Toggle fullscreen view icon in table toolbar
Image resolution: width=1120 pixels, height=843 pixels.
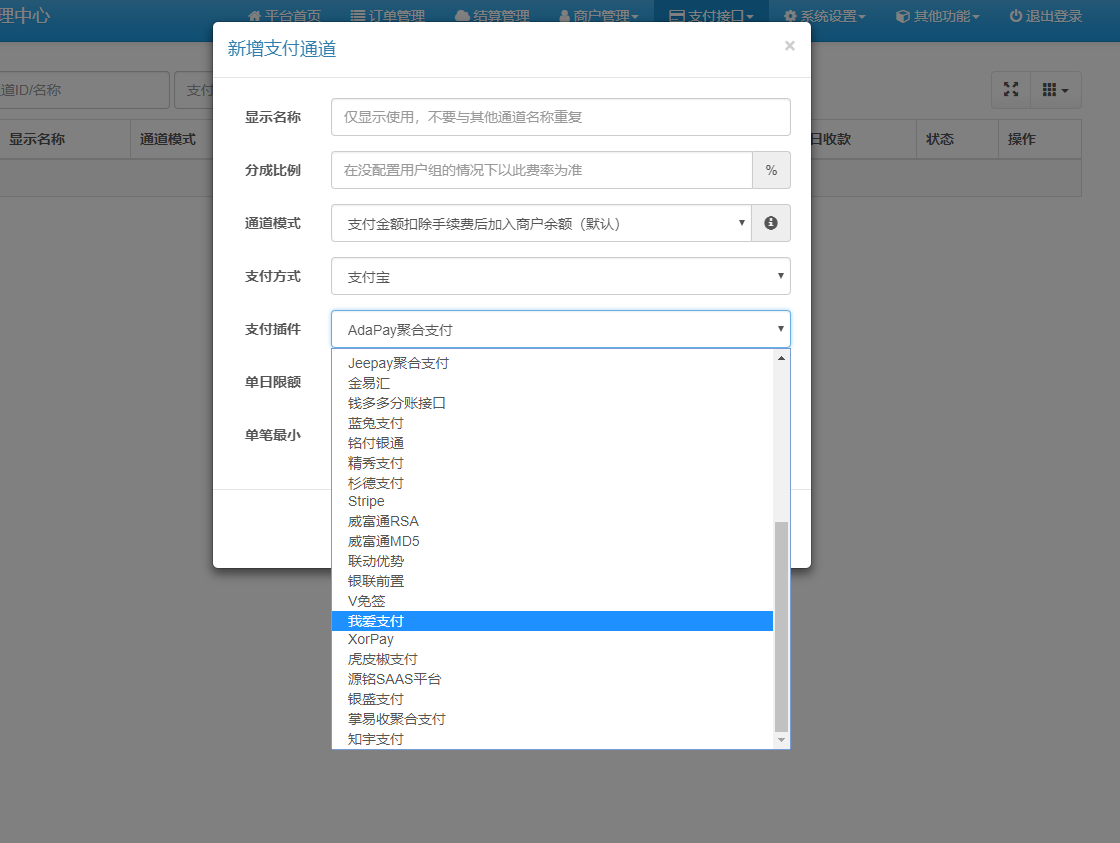pos(1011,89)
